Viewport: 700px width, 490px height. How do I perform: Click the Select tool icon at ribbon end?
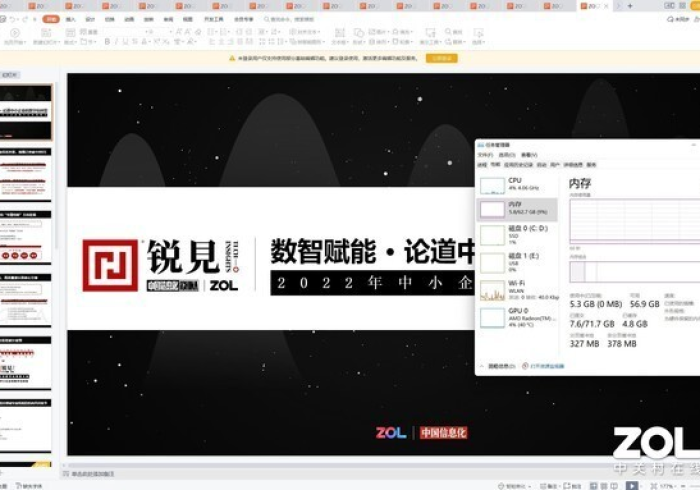point(478,33)
